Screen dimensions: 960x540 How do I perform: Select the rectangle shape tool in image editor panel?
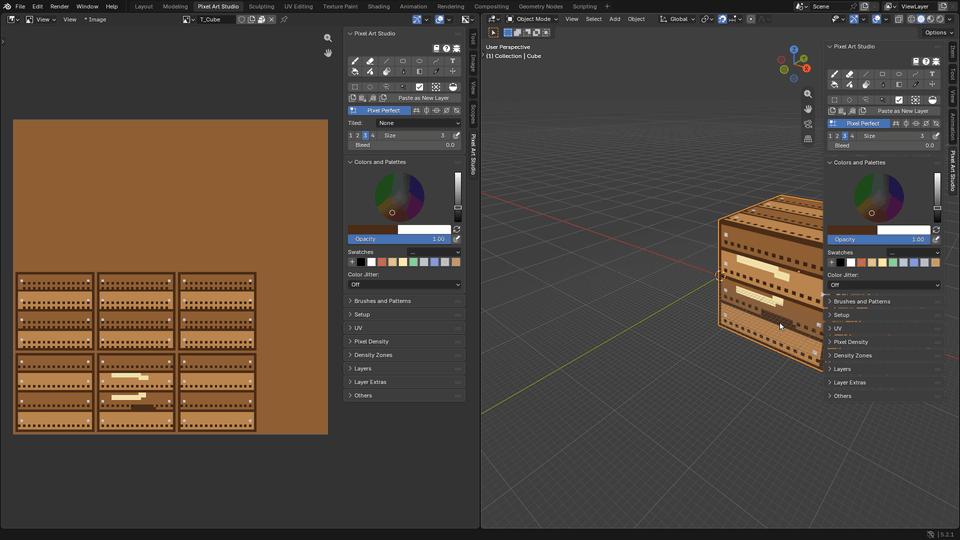click(403, 61)
